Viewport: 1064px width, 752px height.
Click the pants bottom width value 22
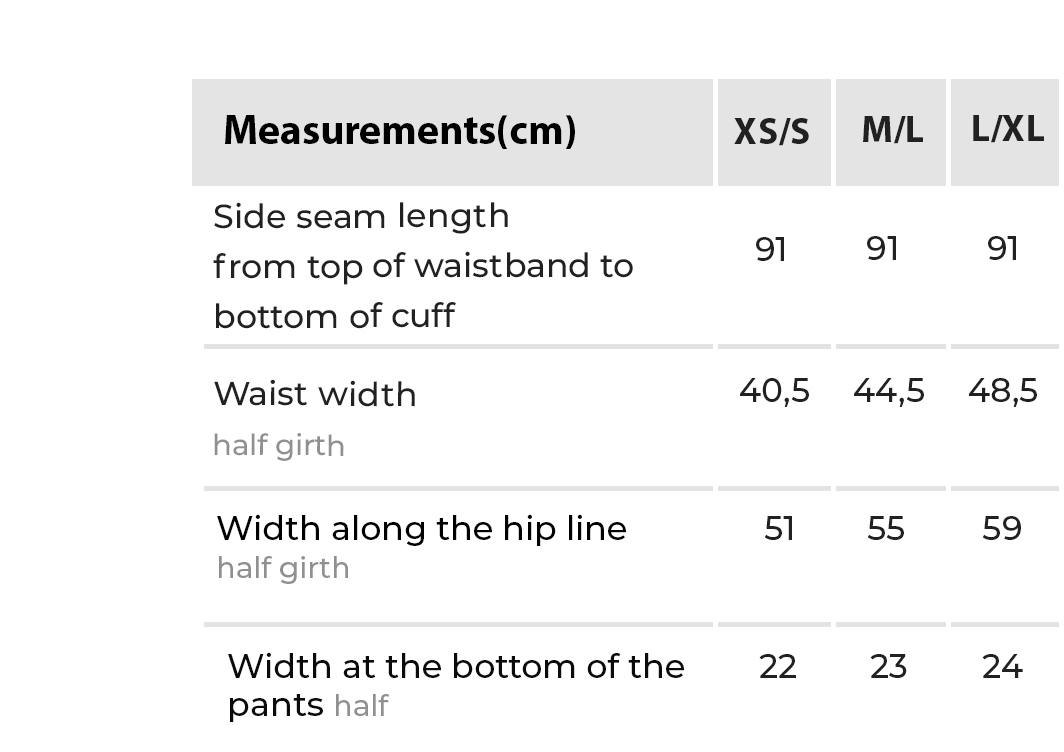pyautogui.click(x=778, y=666)
